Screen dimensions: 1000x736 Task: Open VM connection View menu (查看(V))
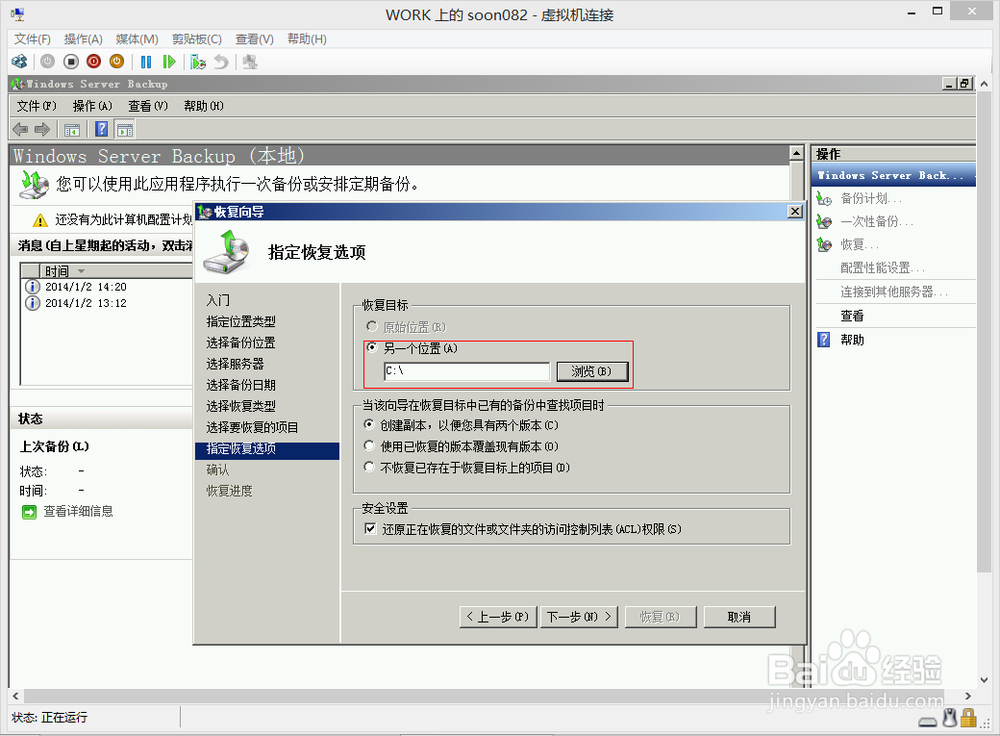pos(254,39)
